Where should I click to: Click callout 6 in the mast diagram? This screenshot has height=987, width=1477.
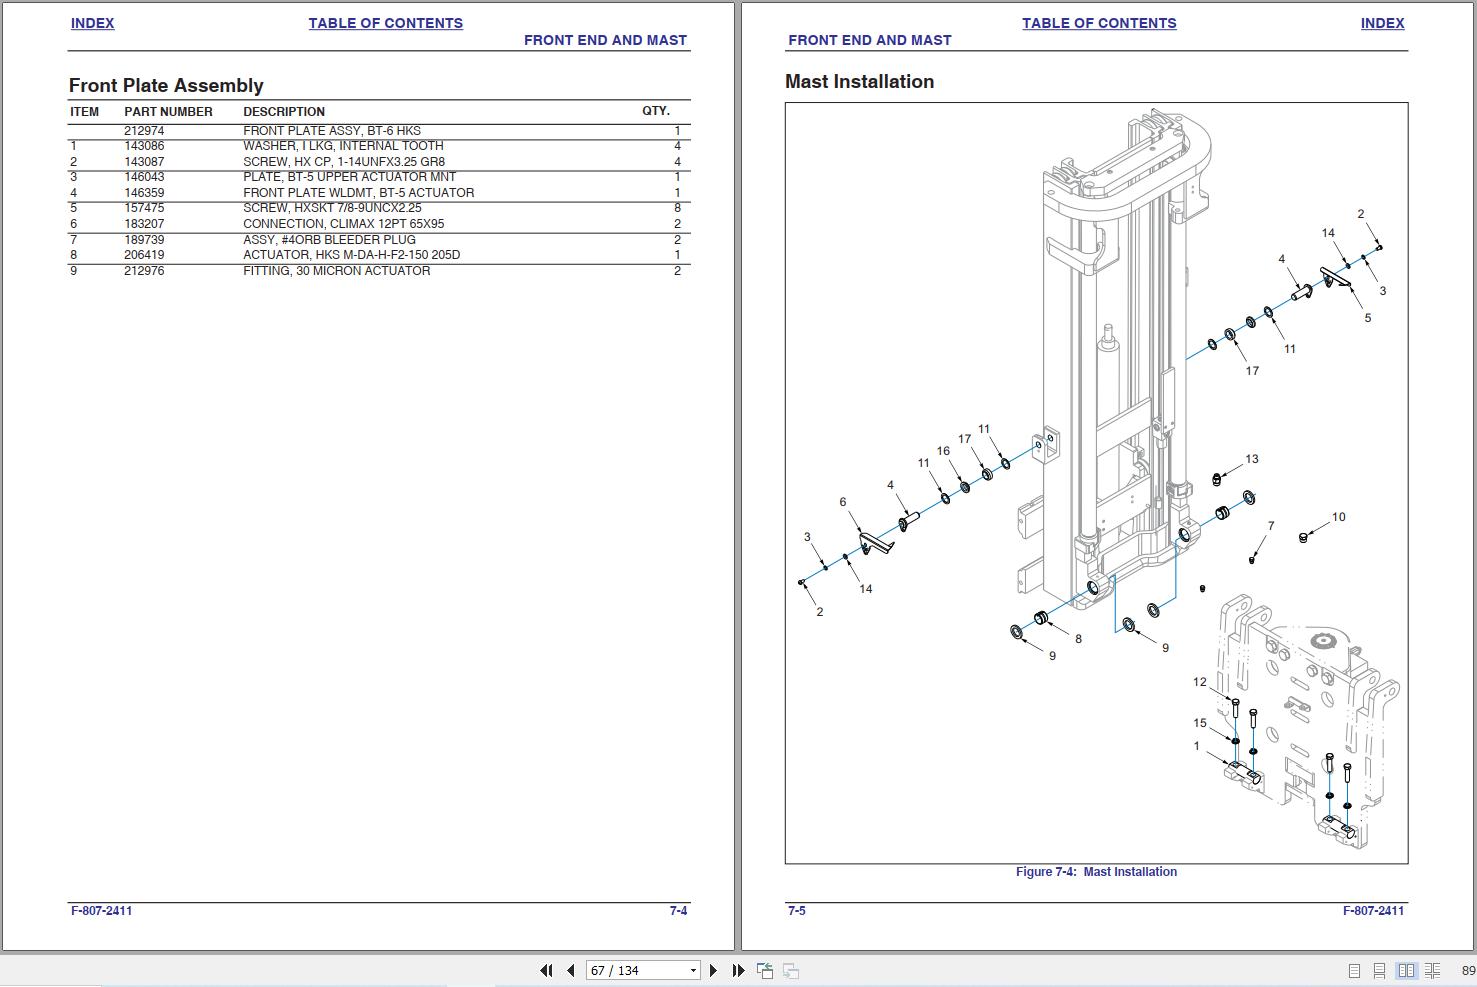click(843, 502)
